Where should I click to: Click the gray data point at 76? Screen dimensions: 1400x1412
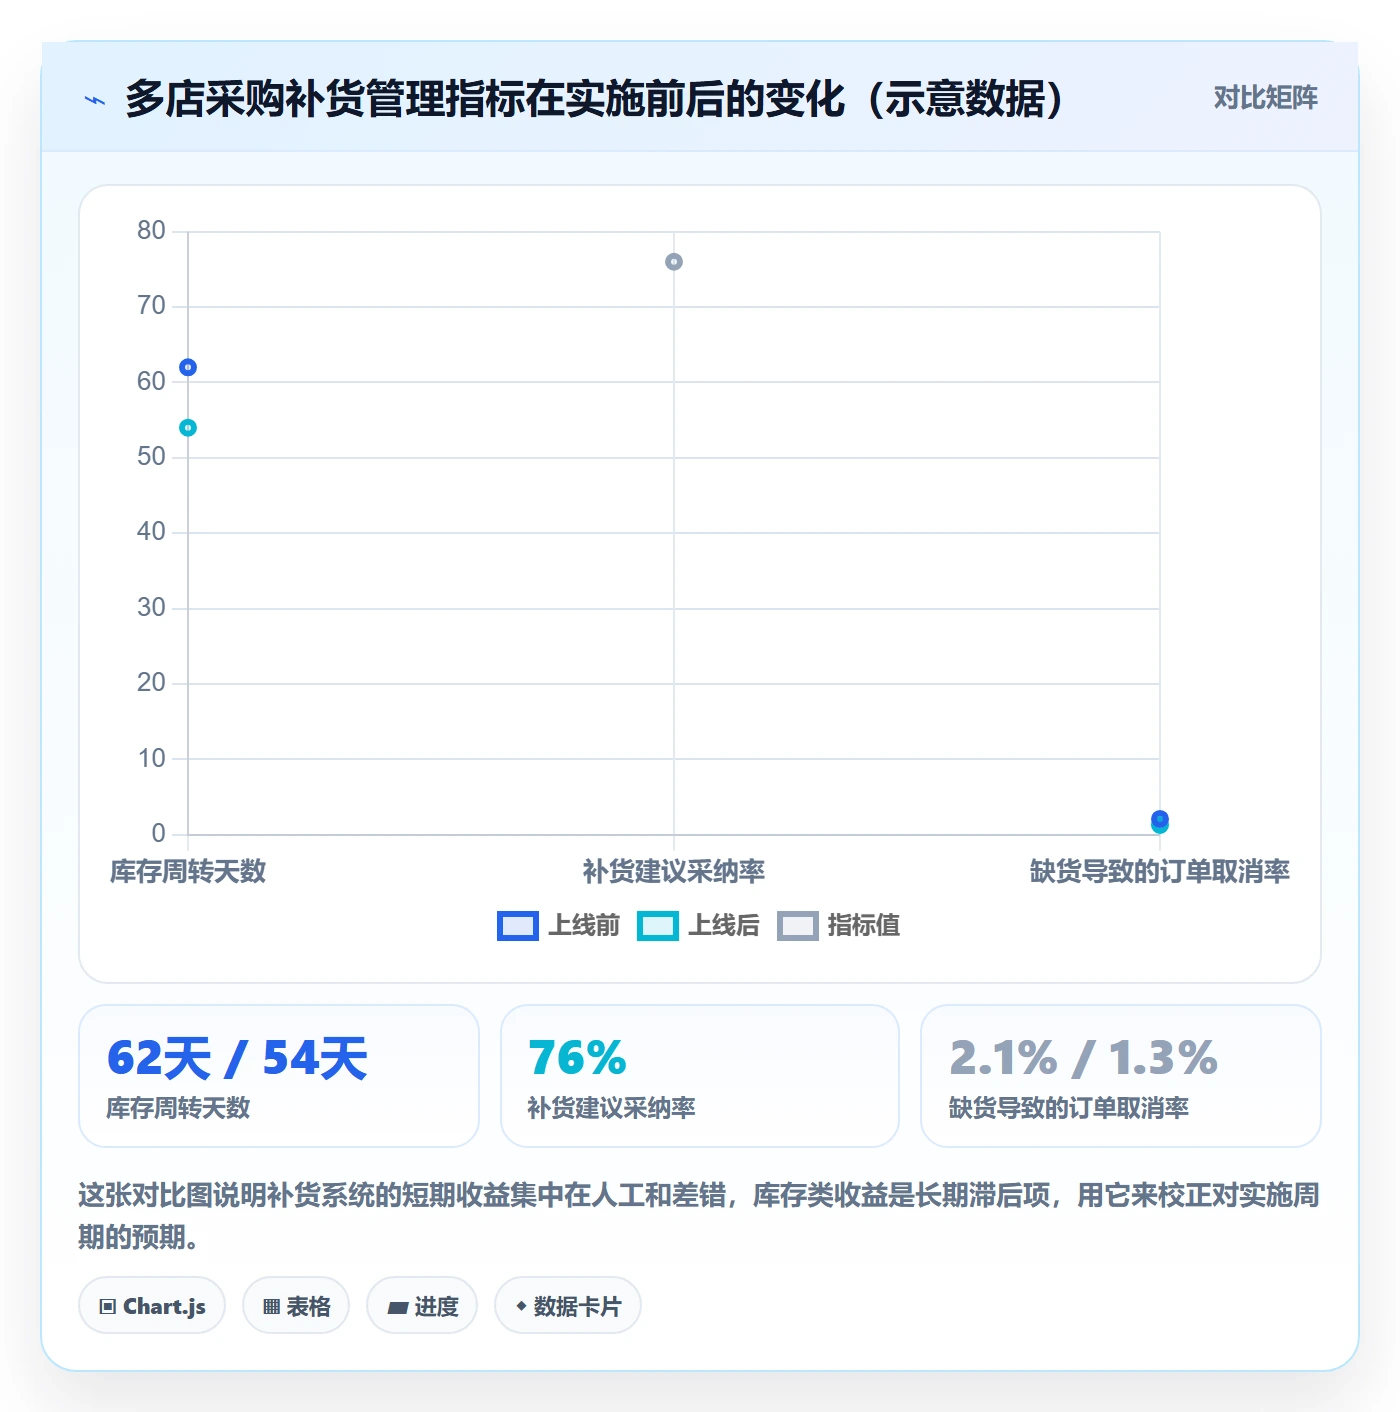674,262
